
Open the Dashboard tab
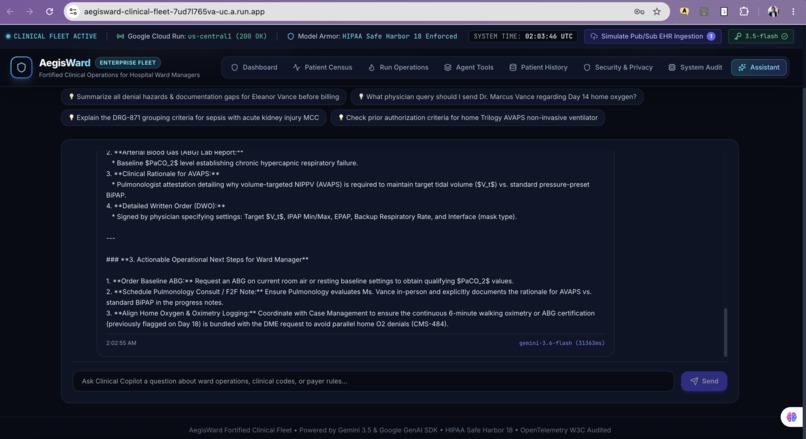pos(254,67)
